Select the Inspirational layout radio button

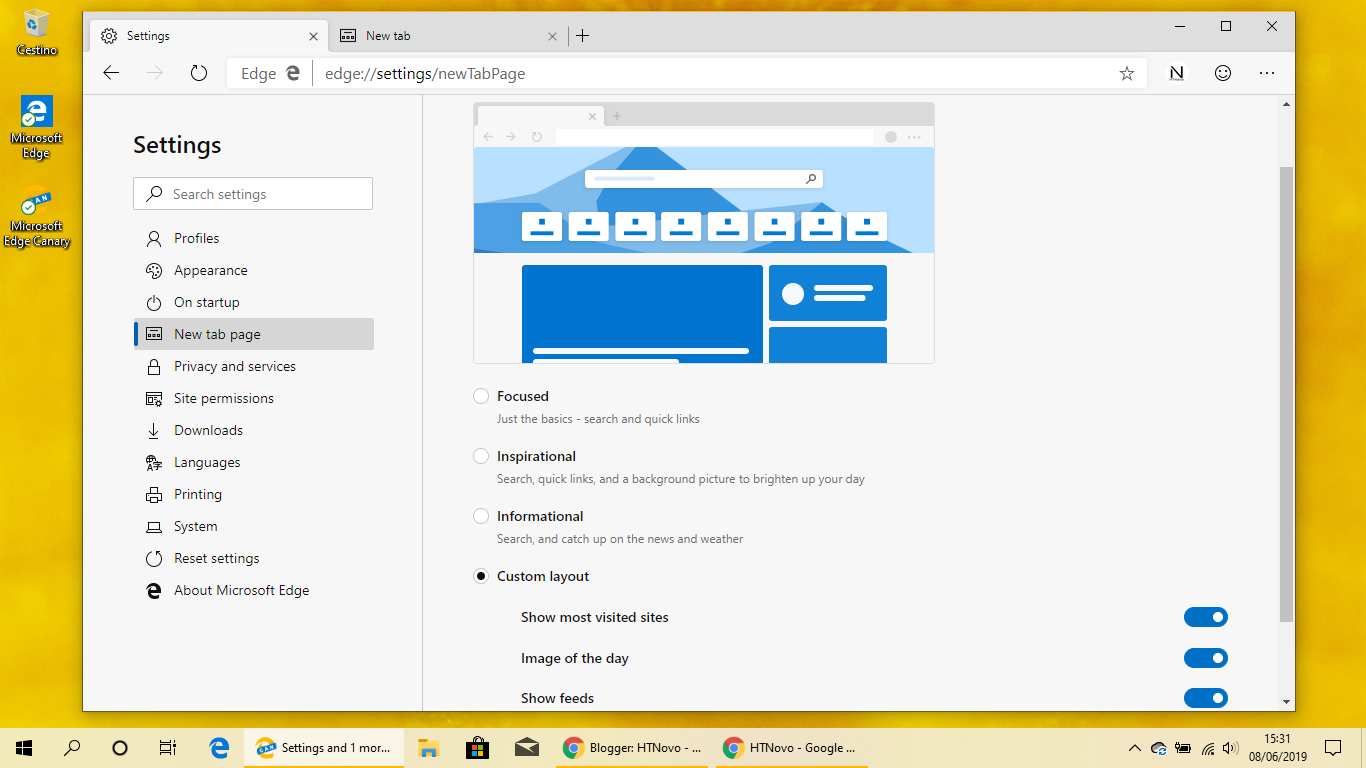pyautogui.click(x=481, y=456)
